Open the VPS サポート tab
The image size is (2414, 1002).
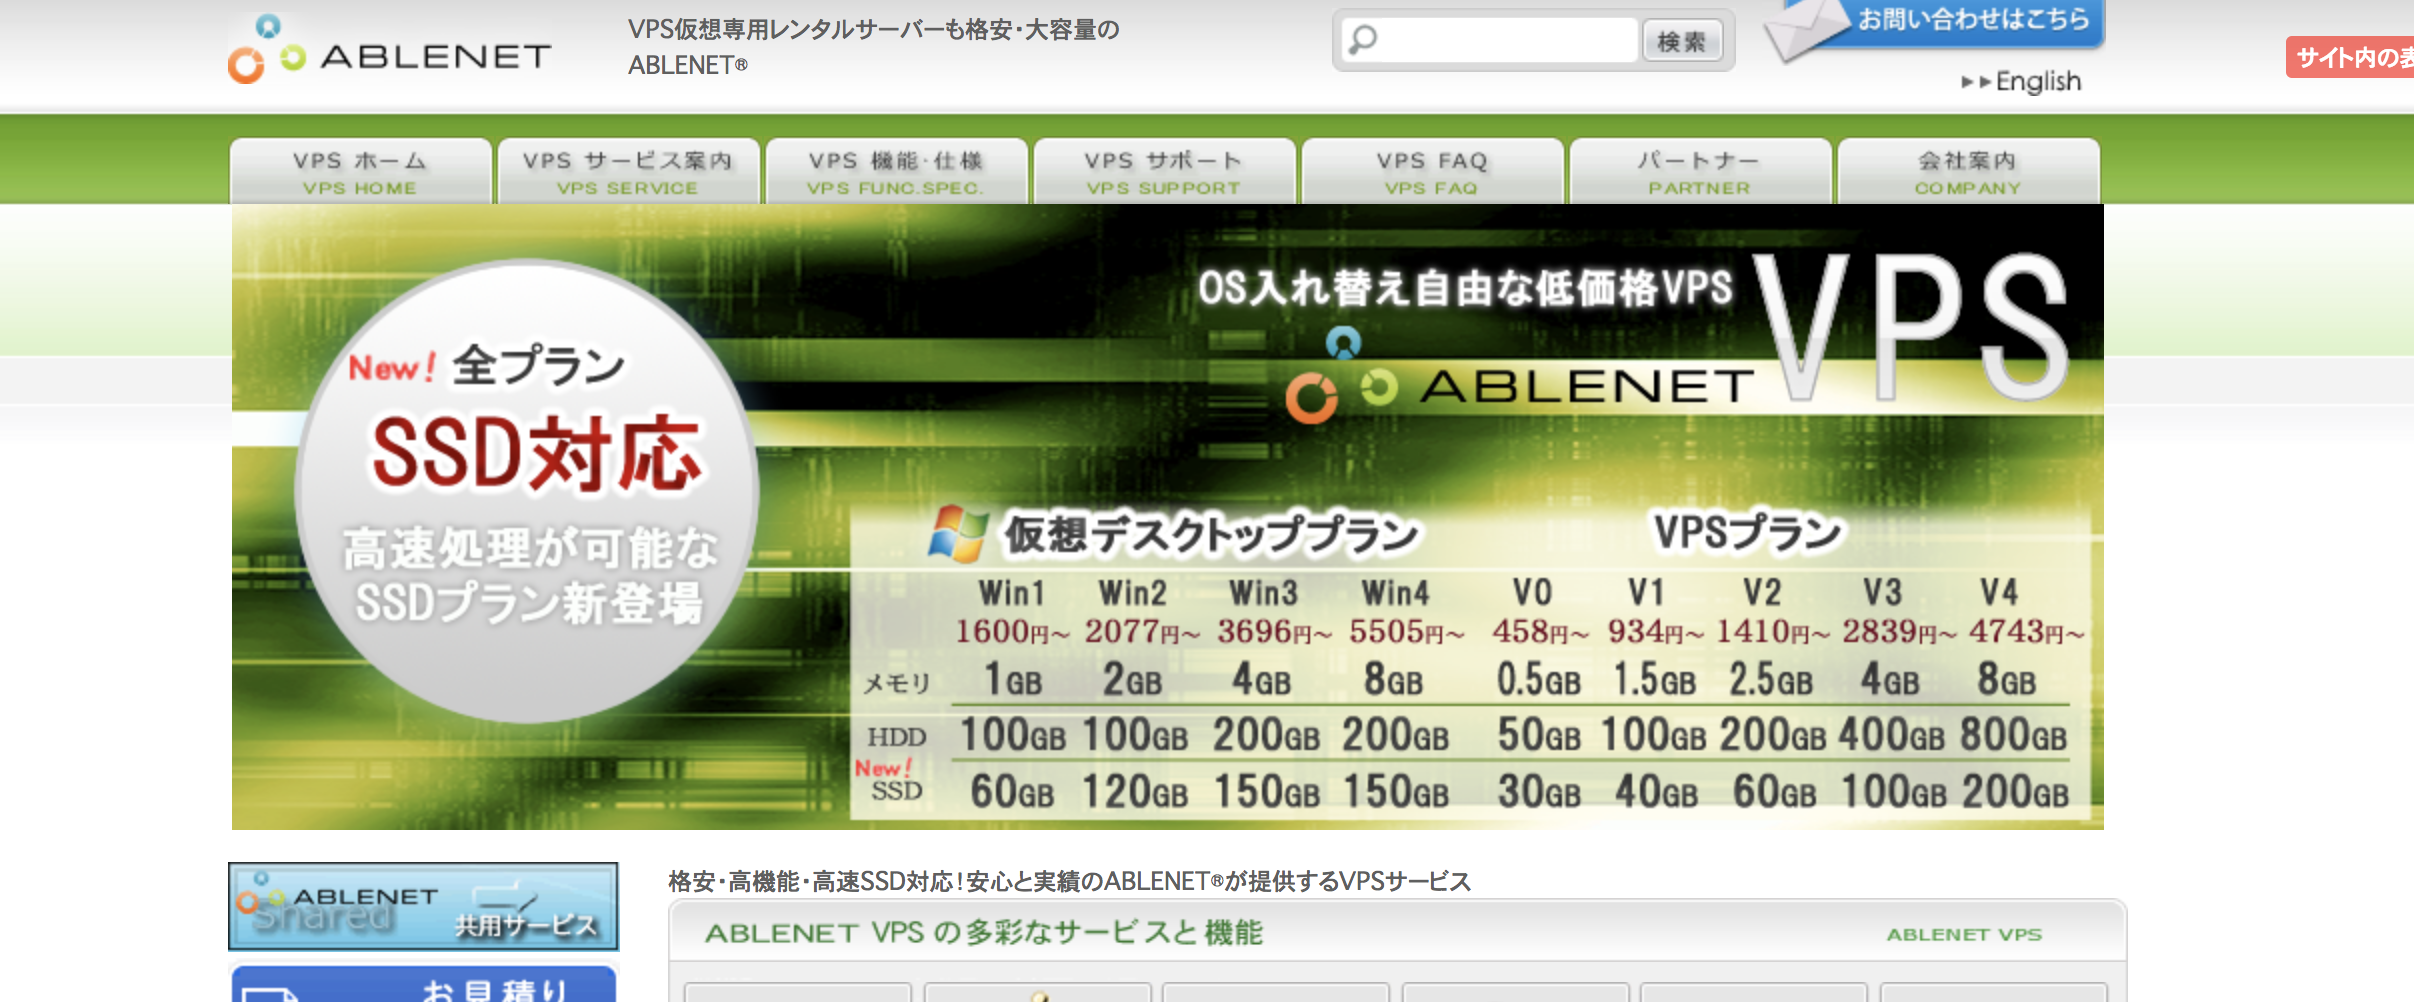click(x=1164, y=172)
